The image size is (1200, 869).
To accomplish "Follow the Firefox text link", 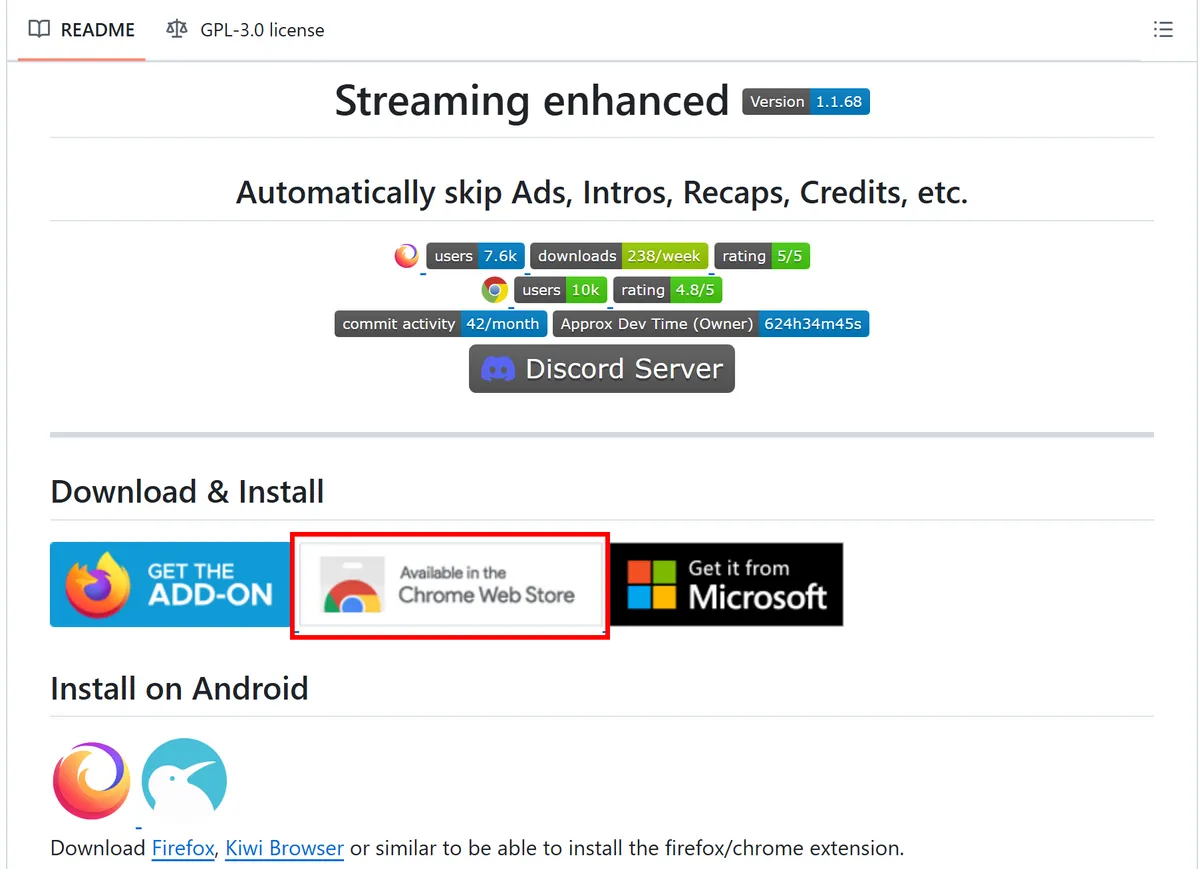I will point(183,848).
